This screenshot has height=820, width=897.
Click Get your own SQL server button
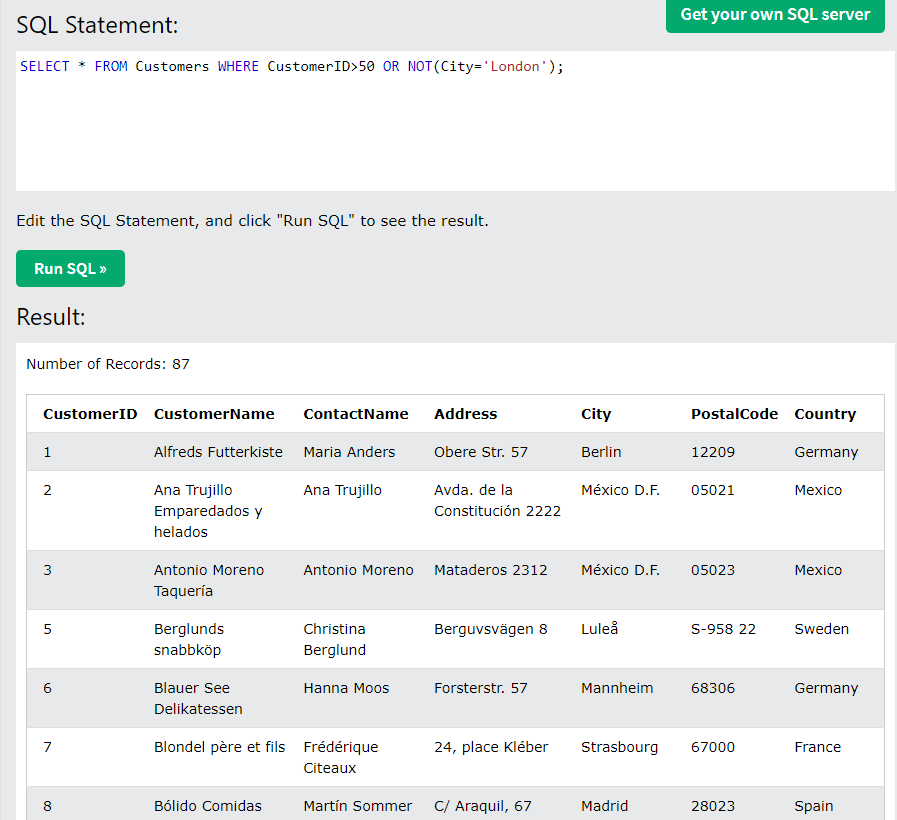pos(775,15)
